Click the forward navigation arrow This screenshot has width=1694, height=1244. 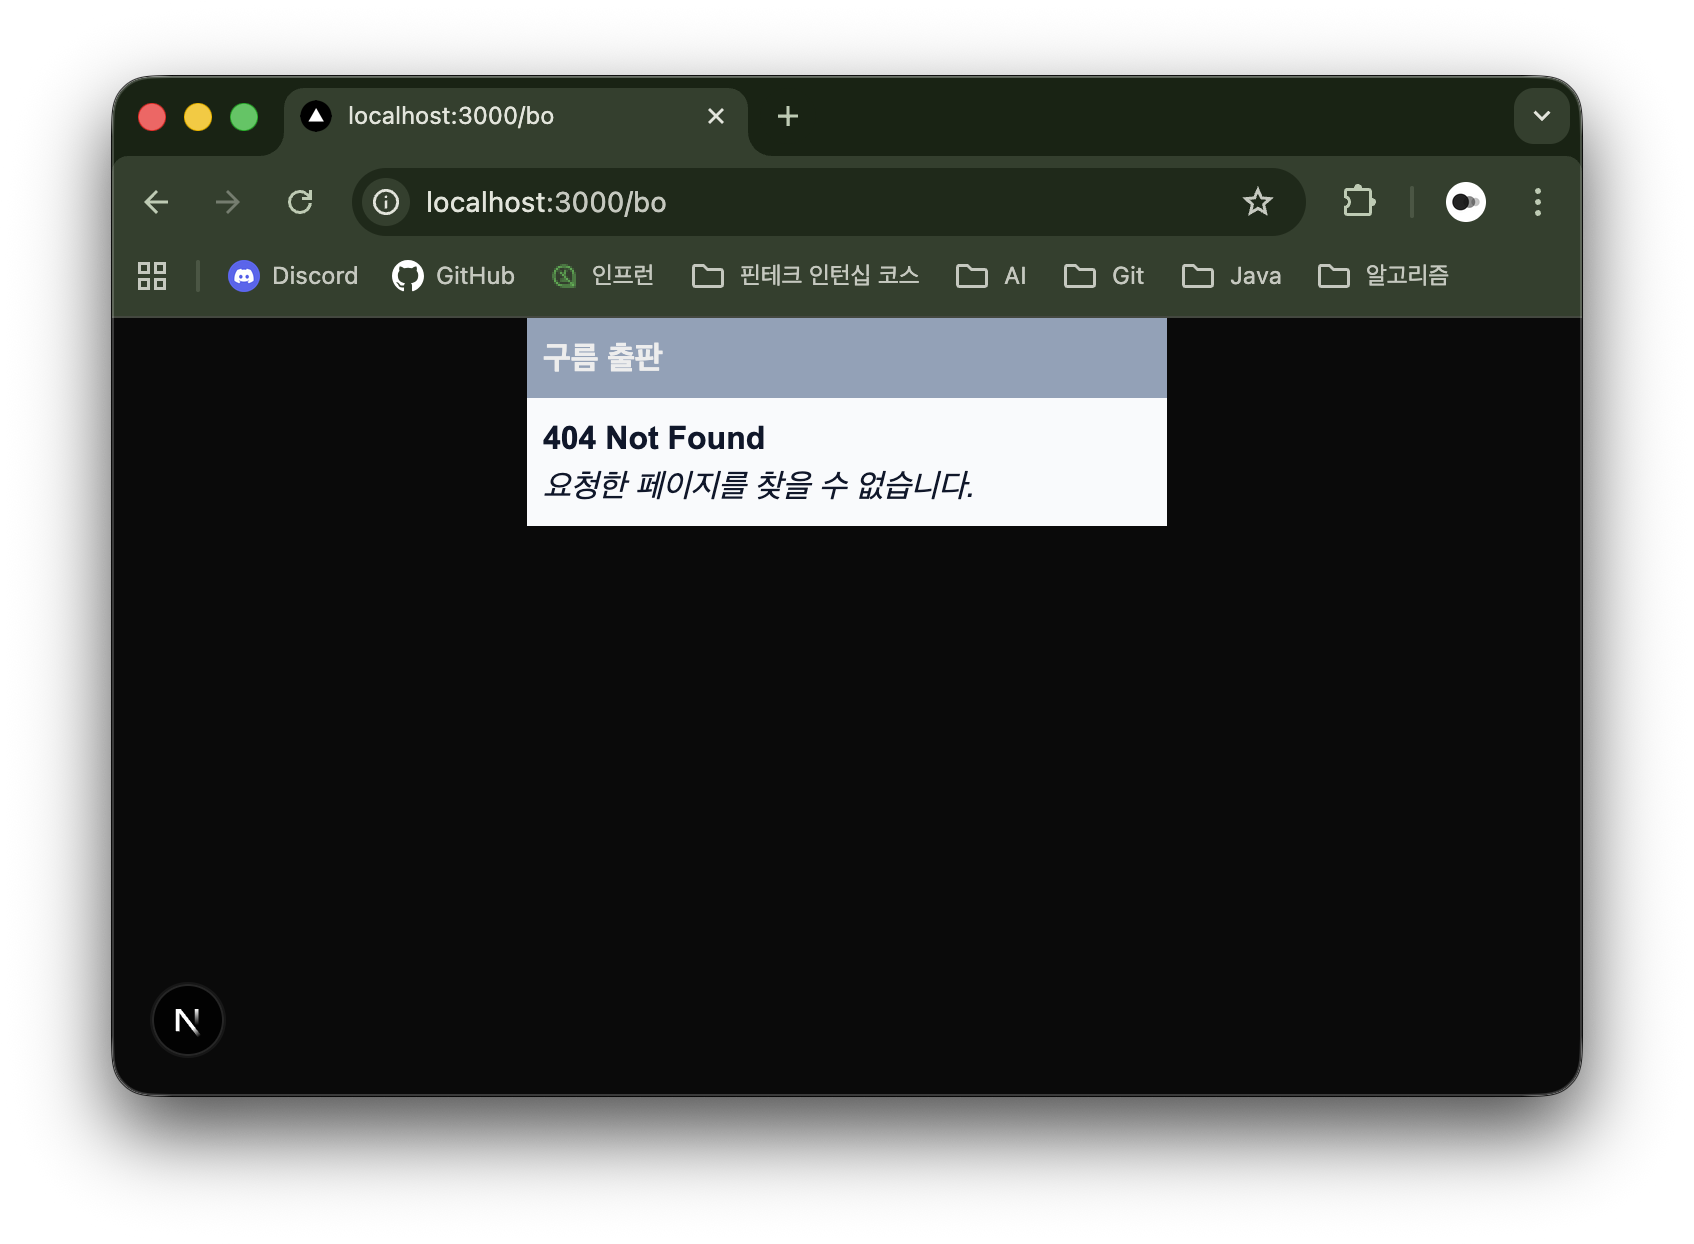228,202
